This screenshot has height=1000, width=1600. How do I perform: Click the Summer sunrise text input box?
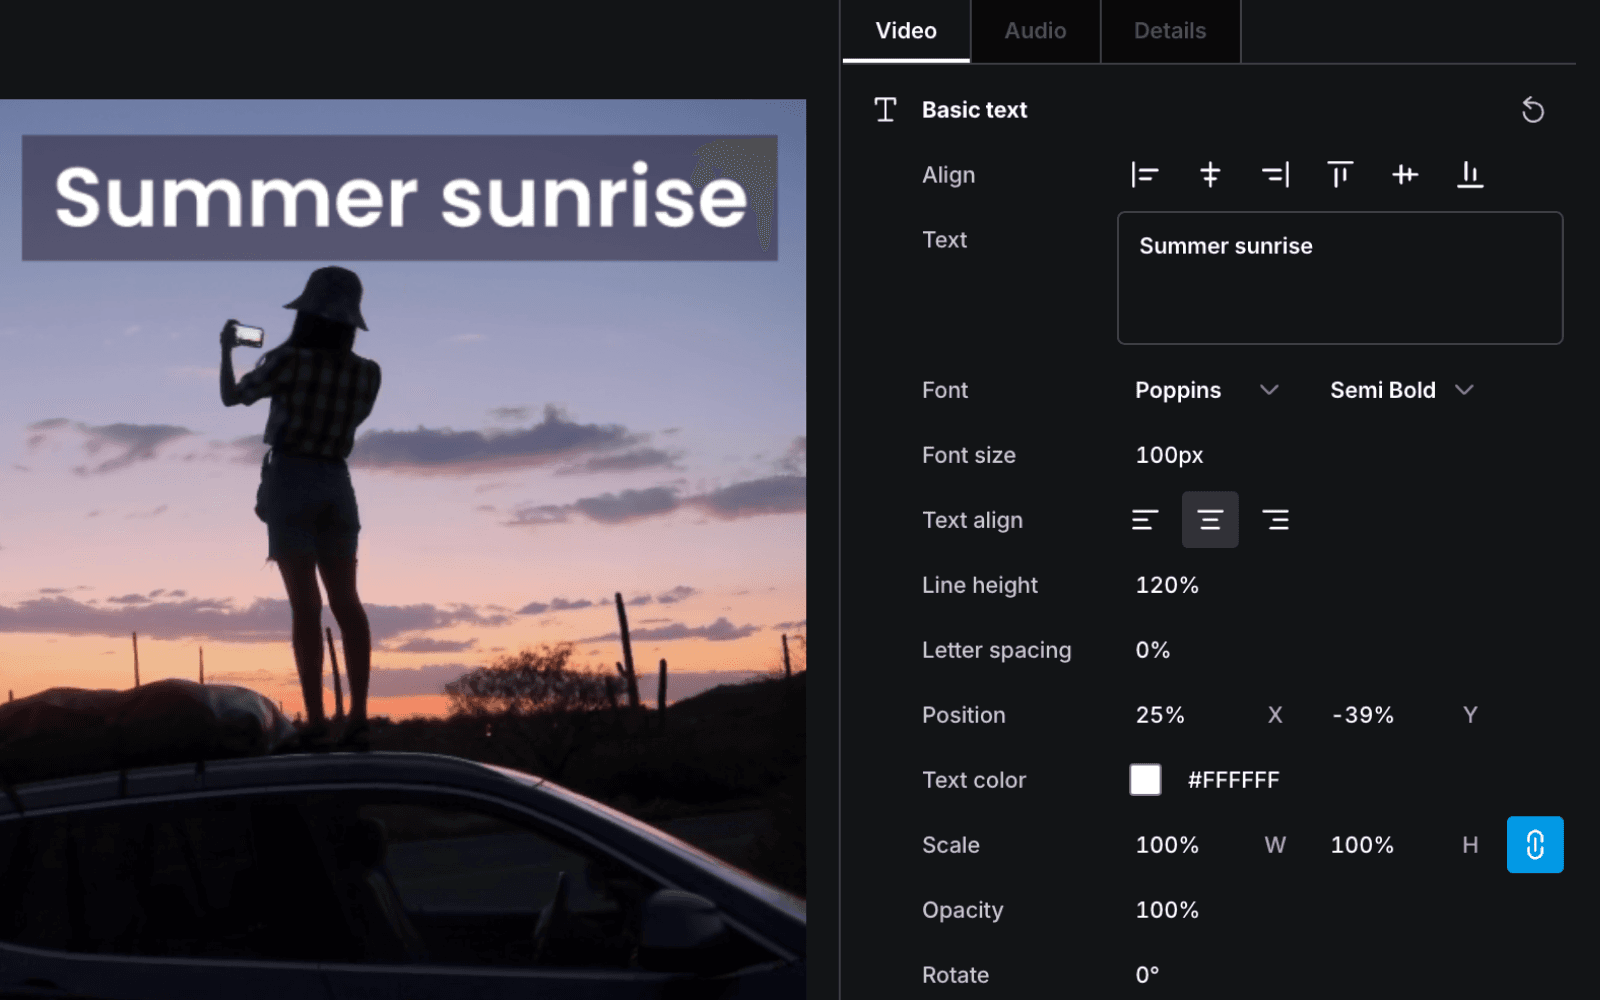(x=1340, y=278)
